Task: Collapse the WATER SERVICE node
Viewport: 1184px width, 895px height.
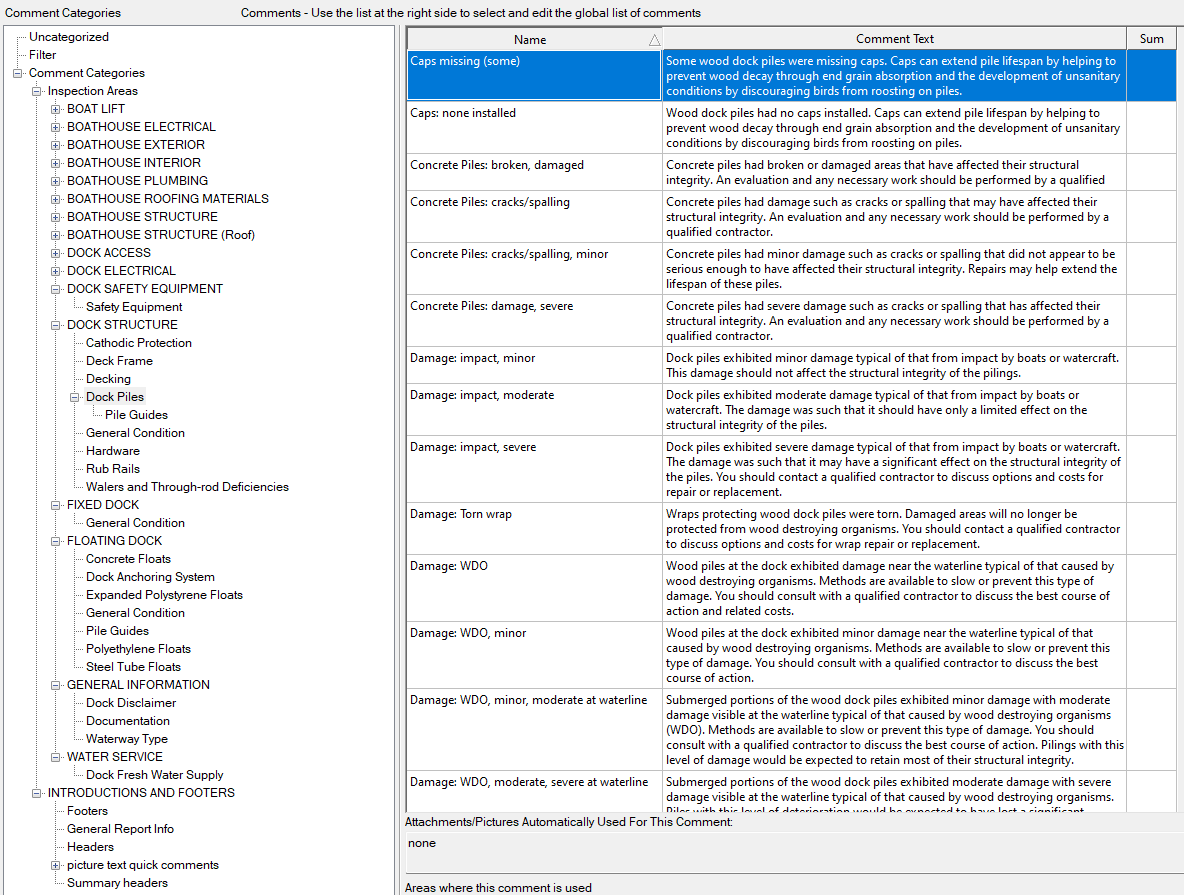Action: [55, 758]
